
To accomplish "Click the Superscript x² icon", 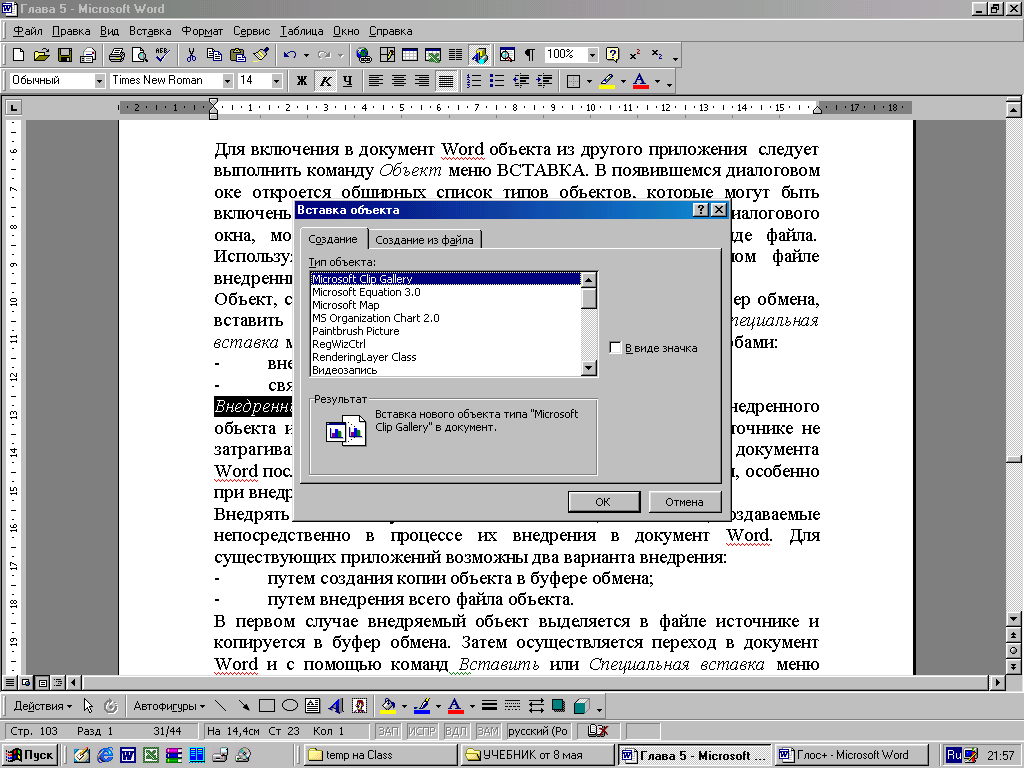I will pyautogui.click(x=634, y=55).
